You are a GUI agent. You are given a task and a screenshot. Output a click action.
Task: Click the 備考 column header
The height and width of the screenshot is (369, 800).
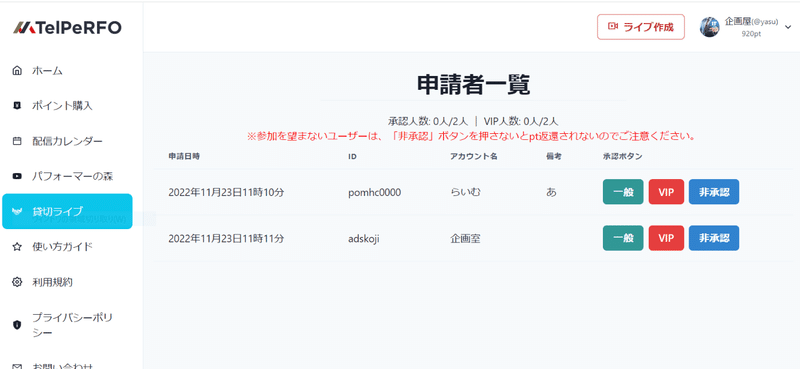554,156
